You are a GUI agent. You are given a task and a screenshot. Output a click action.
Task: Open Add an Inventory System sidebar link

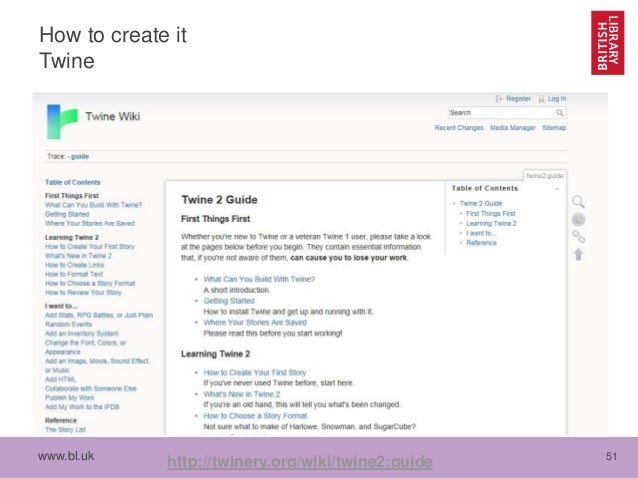[x=82, y=334]
